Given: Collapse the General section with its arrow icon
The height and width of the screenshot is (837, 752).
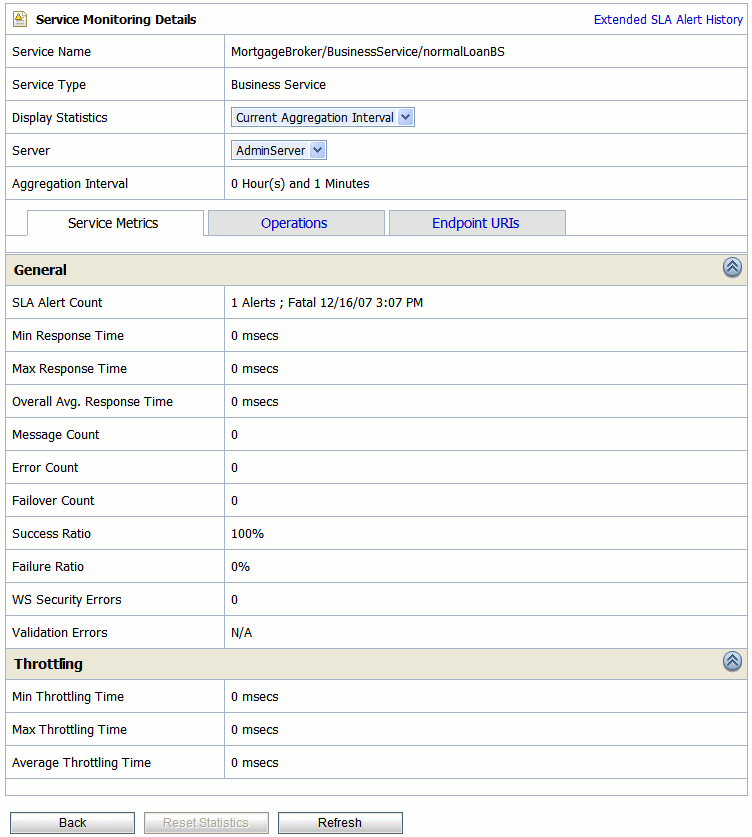Looking at the screenshot, I should (x=732, y=267).
